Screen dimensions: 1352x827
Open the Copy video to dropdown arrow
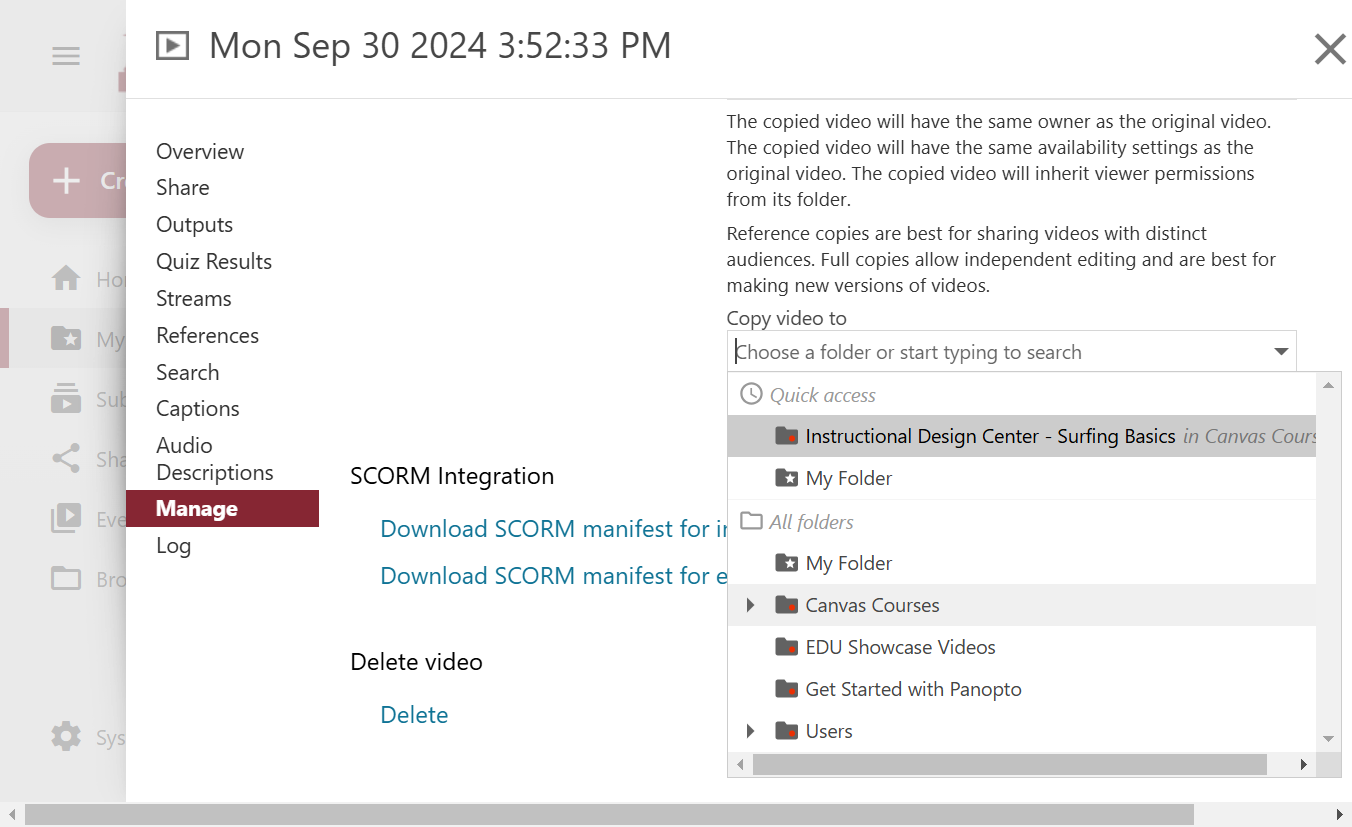coord(1280,352)
